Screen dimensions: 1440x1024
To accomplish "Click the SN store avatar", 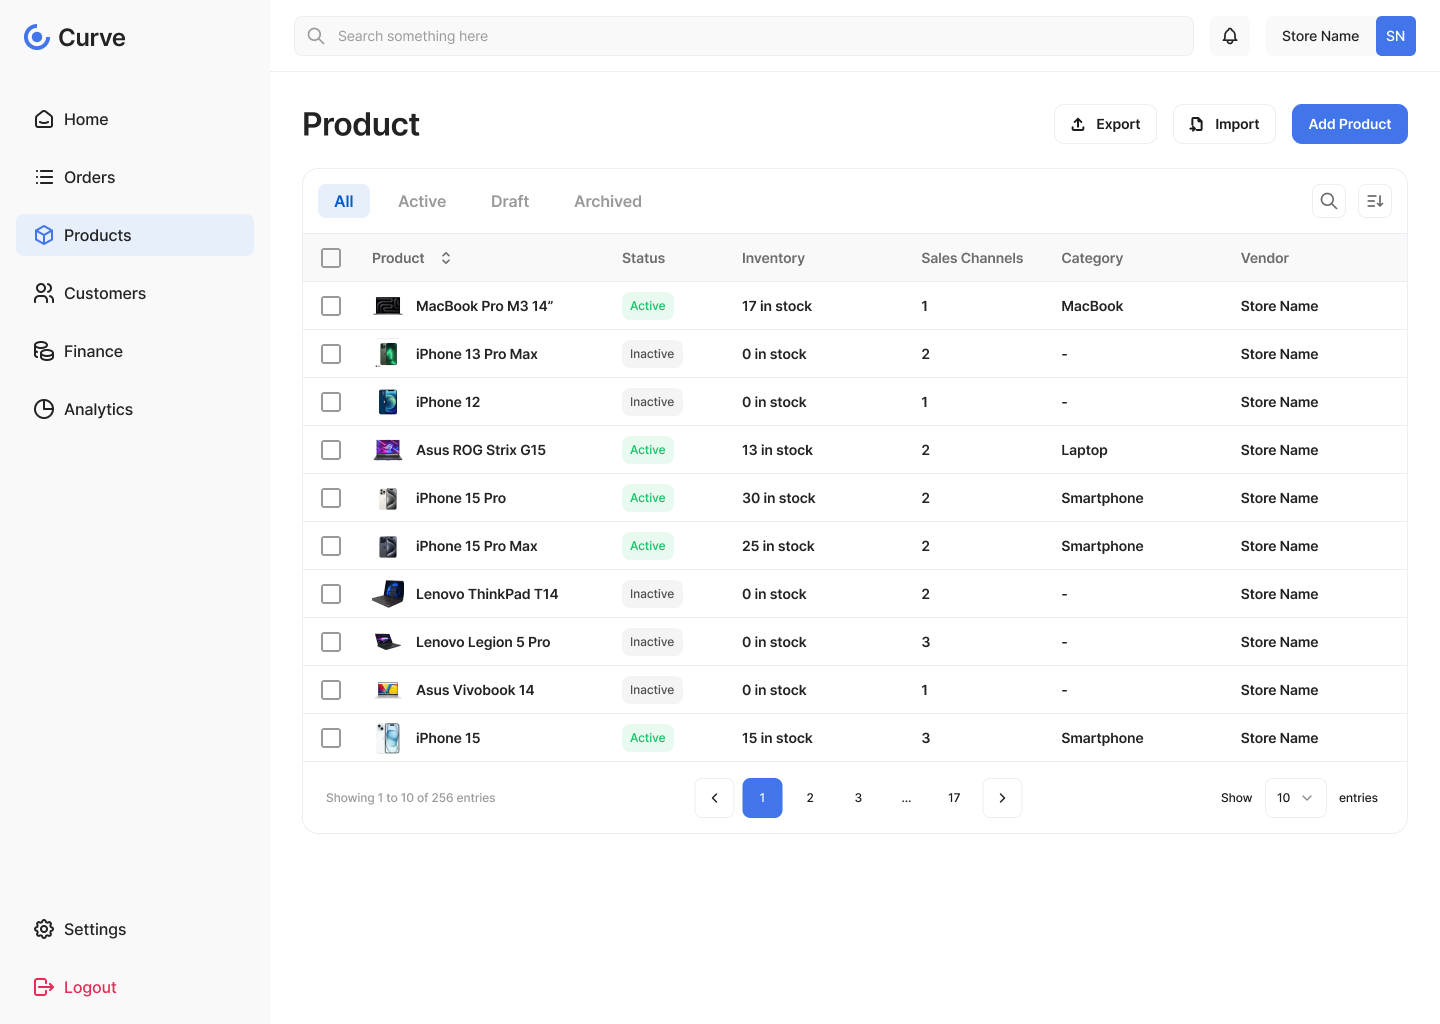I will [1396, 36].
